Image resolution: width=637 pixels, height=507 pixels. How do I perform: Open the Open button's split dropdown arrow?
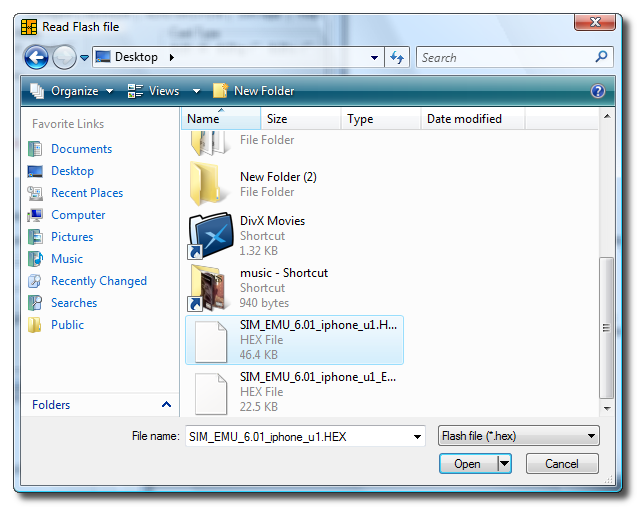pyautogui.click(x=504, y=464)
